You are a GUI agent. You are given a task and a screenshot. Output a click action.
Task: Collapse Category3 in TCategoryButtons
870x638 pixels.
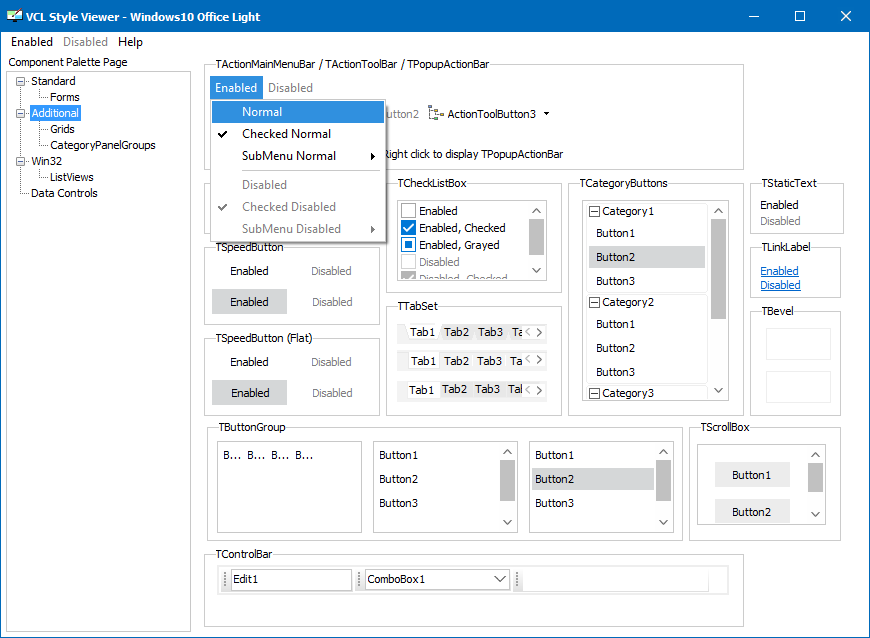click(594, 393)
